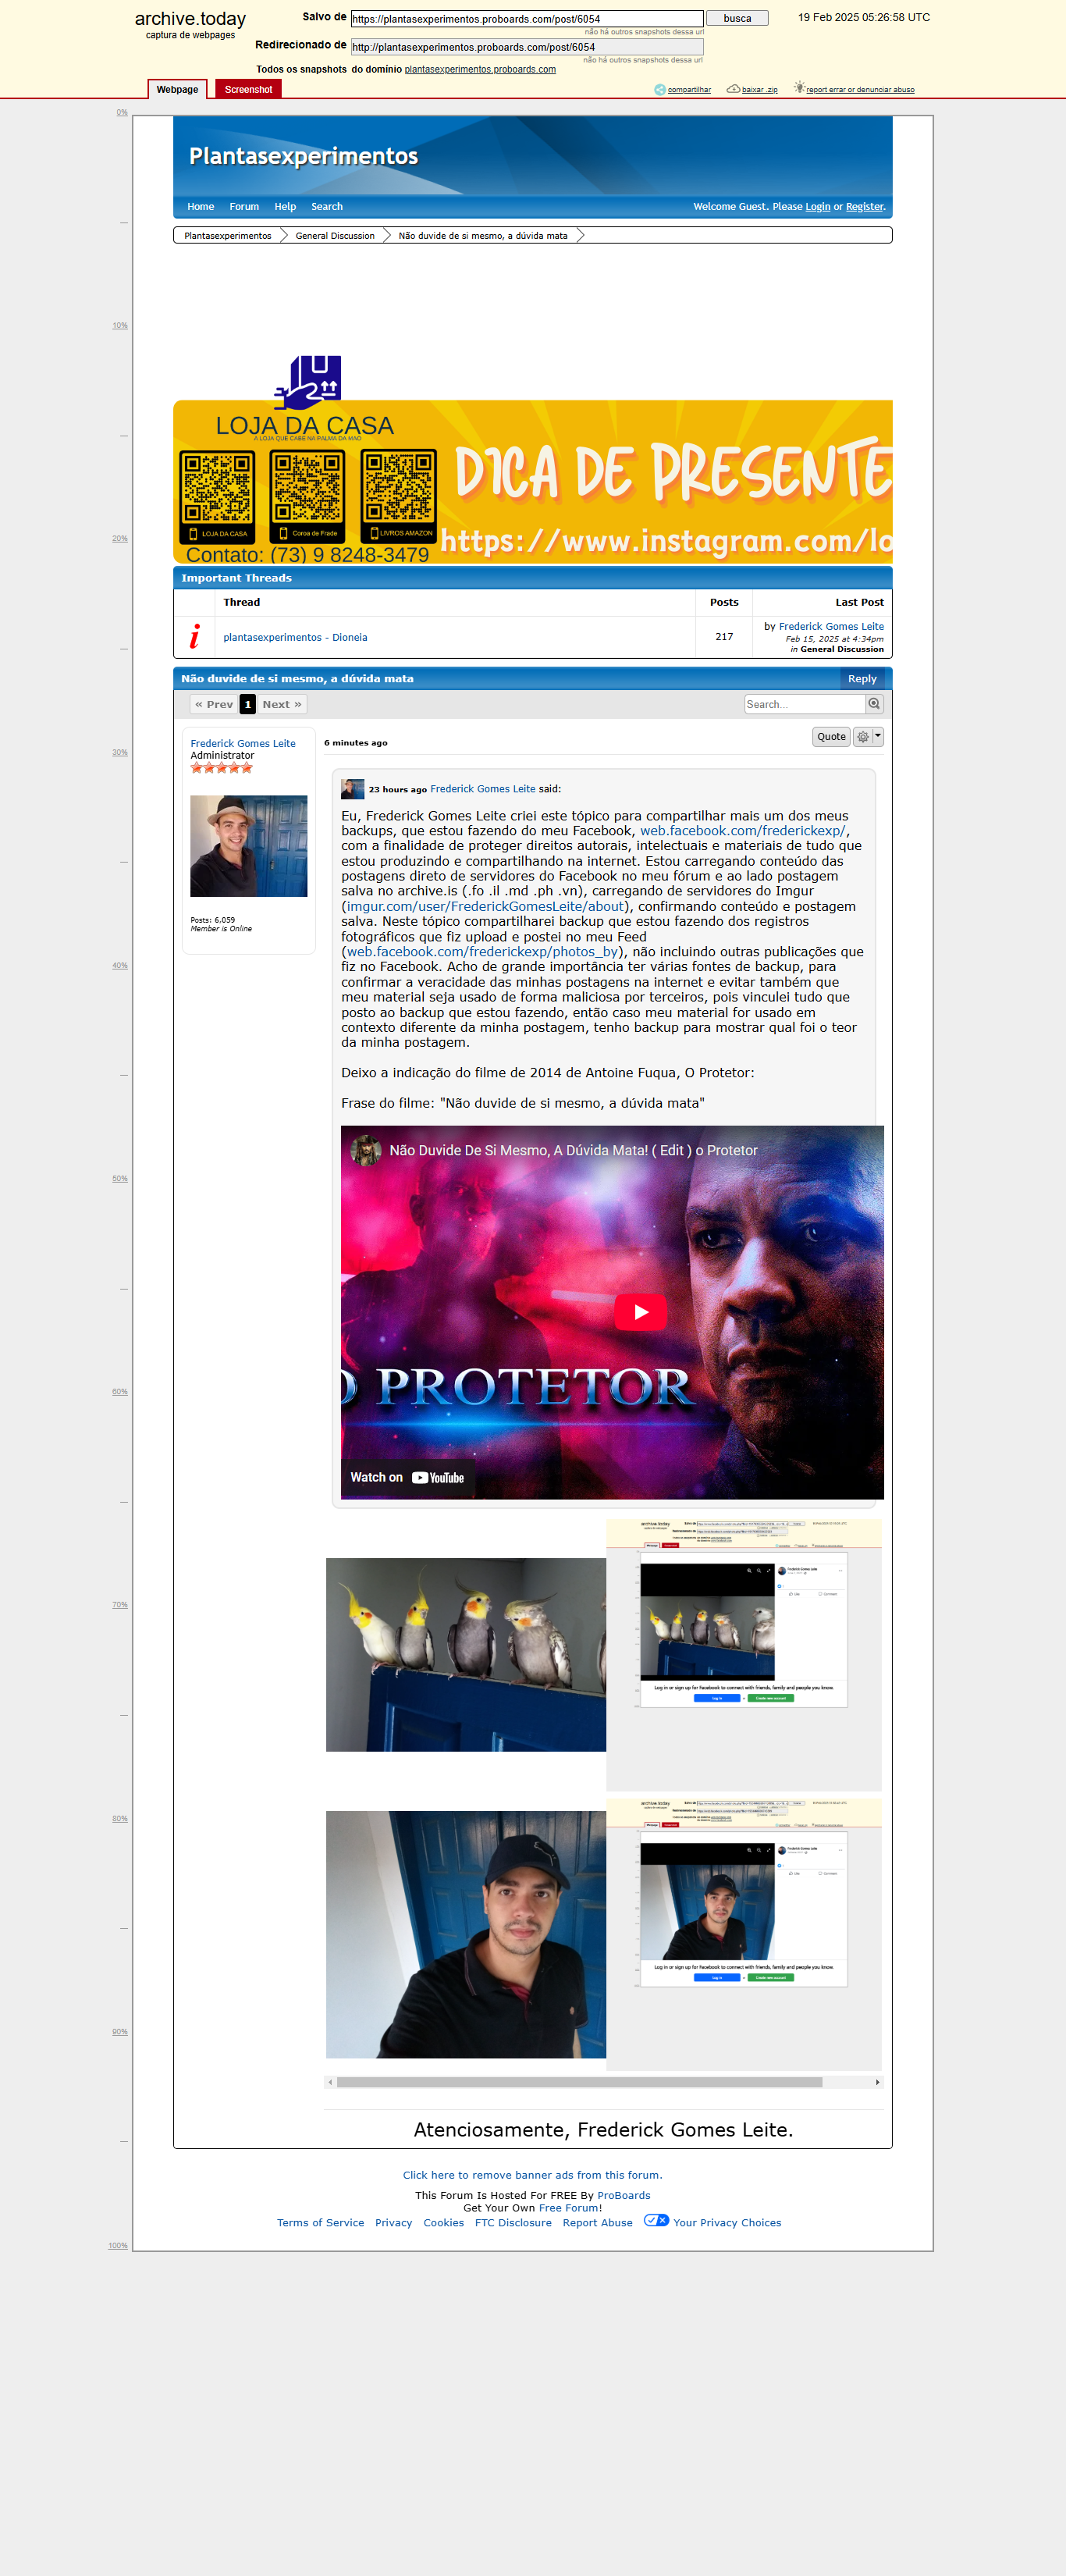Screen dimensions: 1066x2576
Task: Click the video title text overlay
Action: tap(573, 1151)
